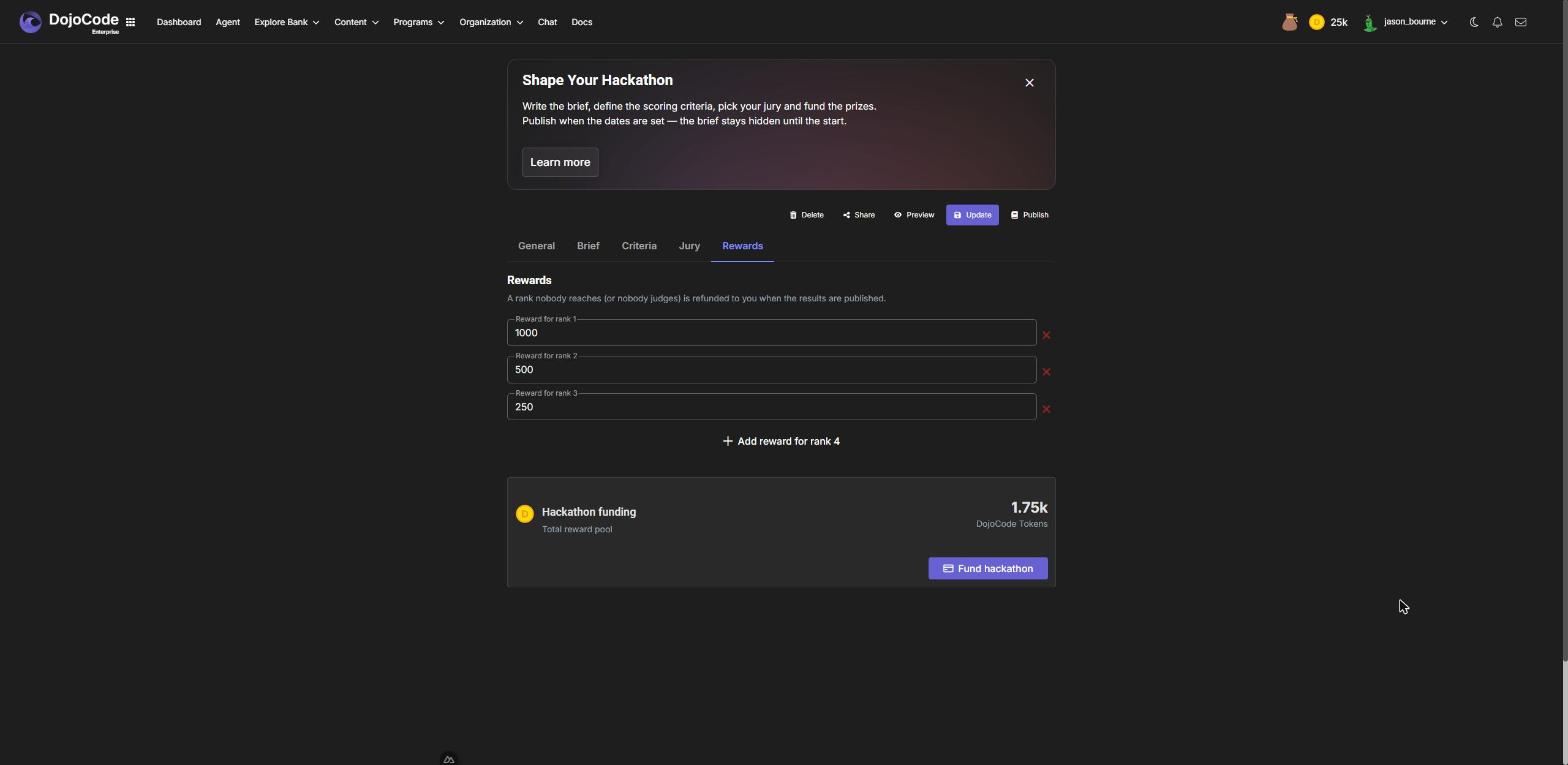Expand the jason_bourne user menu
This screenshot has height=765, width=1568.
pyautogui.click(x=1405, y=22)
